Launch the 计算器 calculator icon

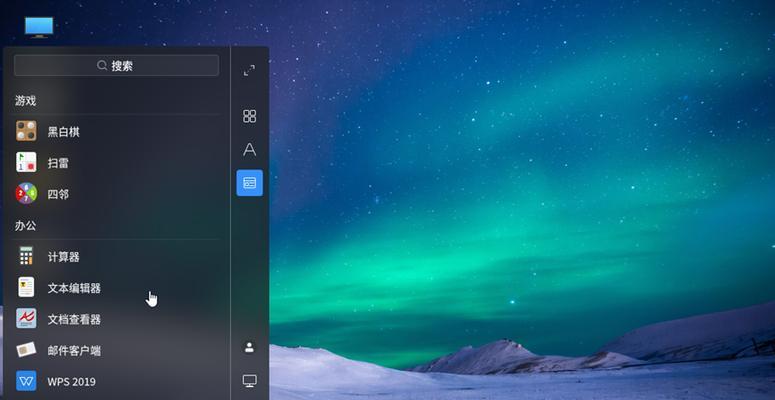(x=26, y=256)
